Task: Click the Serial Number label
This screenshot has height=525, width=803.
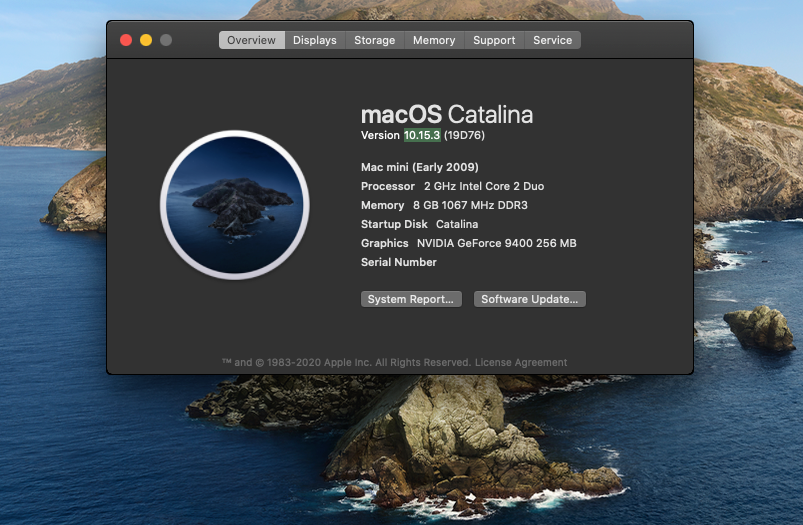Action: (399, 262)
